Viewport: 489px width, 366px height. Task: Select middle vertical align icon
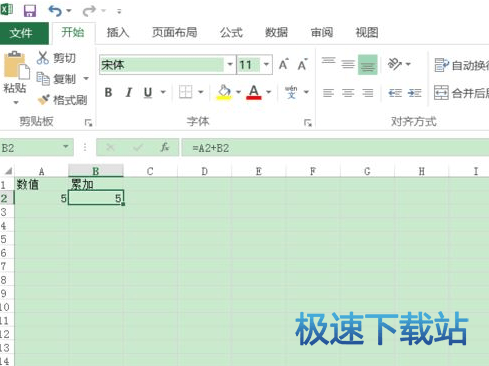point(348,64)
